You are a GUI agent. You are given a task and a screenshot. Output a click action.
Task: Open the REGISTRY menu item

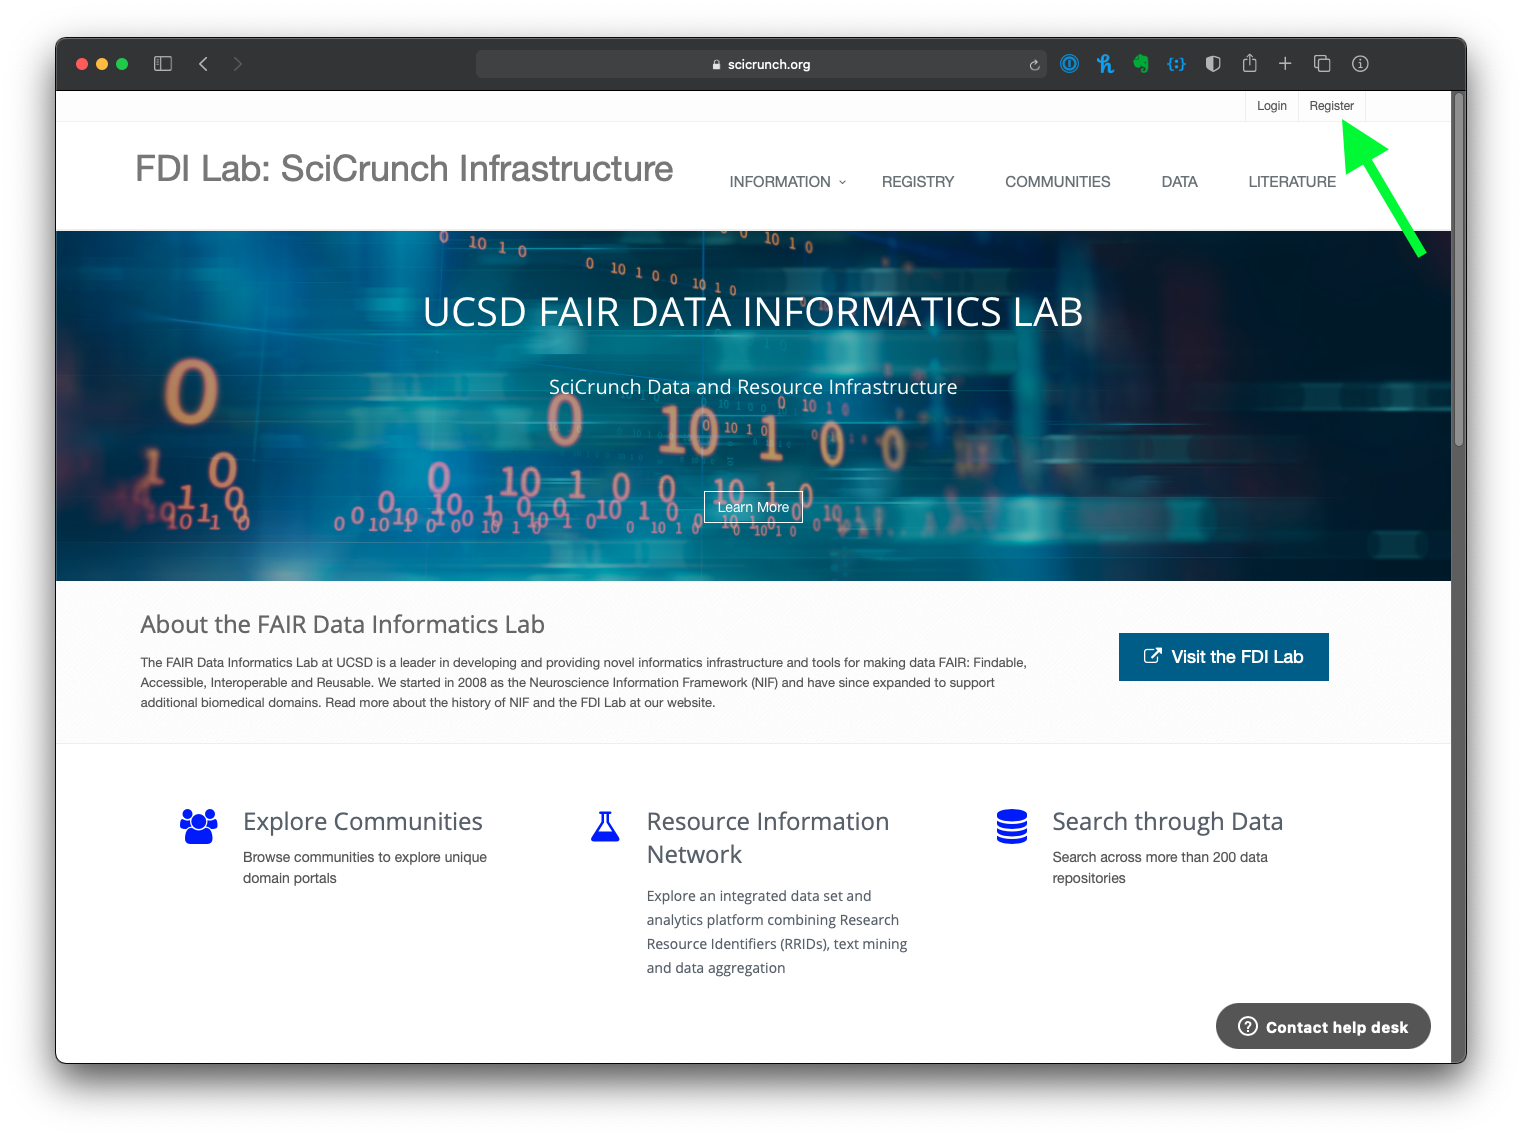917,181
